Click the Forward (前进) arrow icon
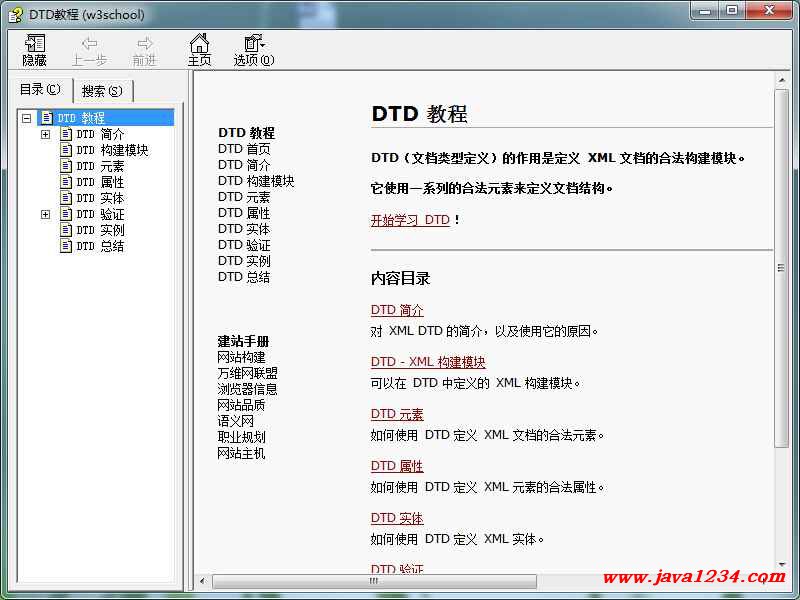 click(144, 43)
